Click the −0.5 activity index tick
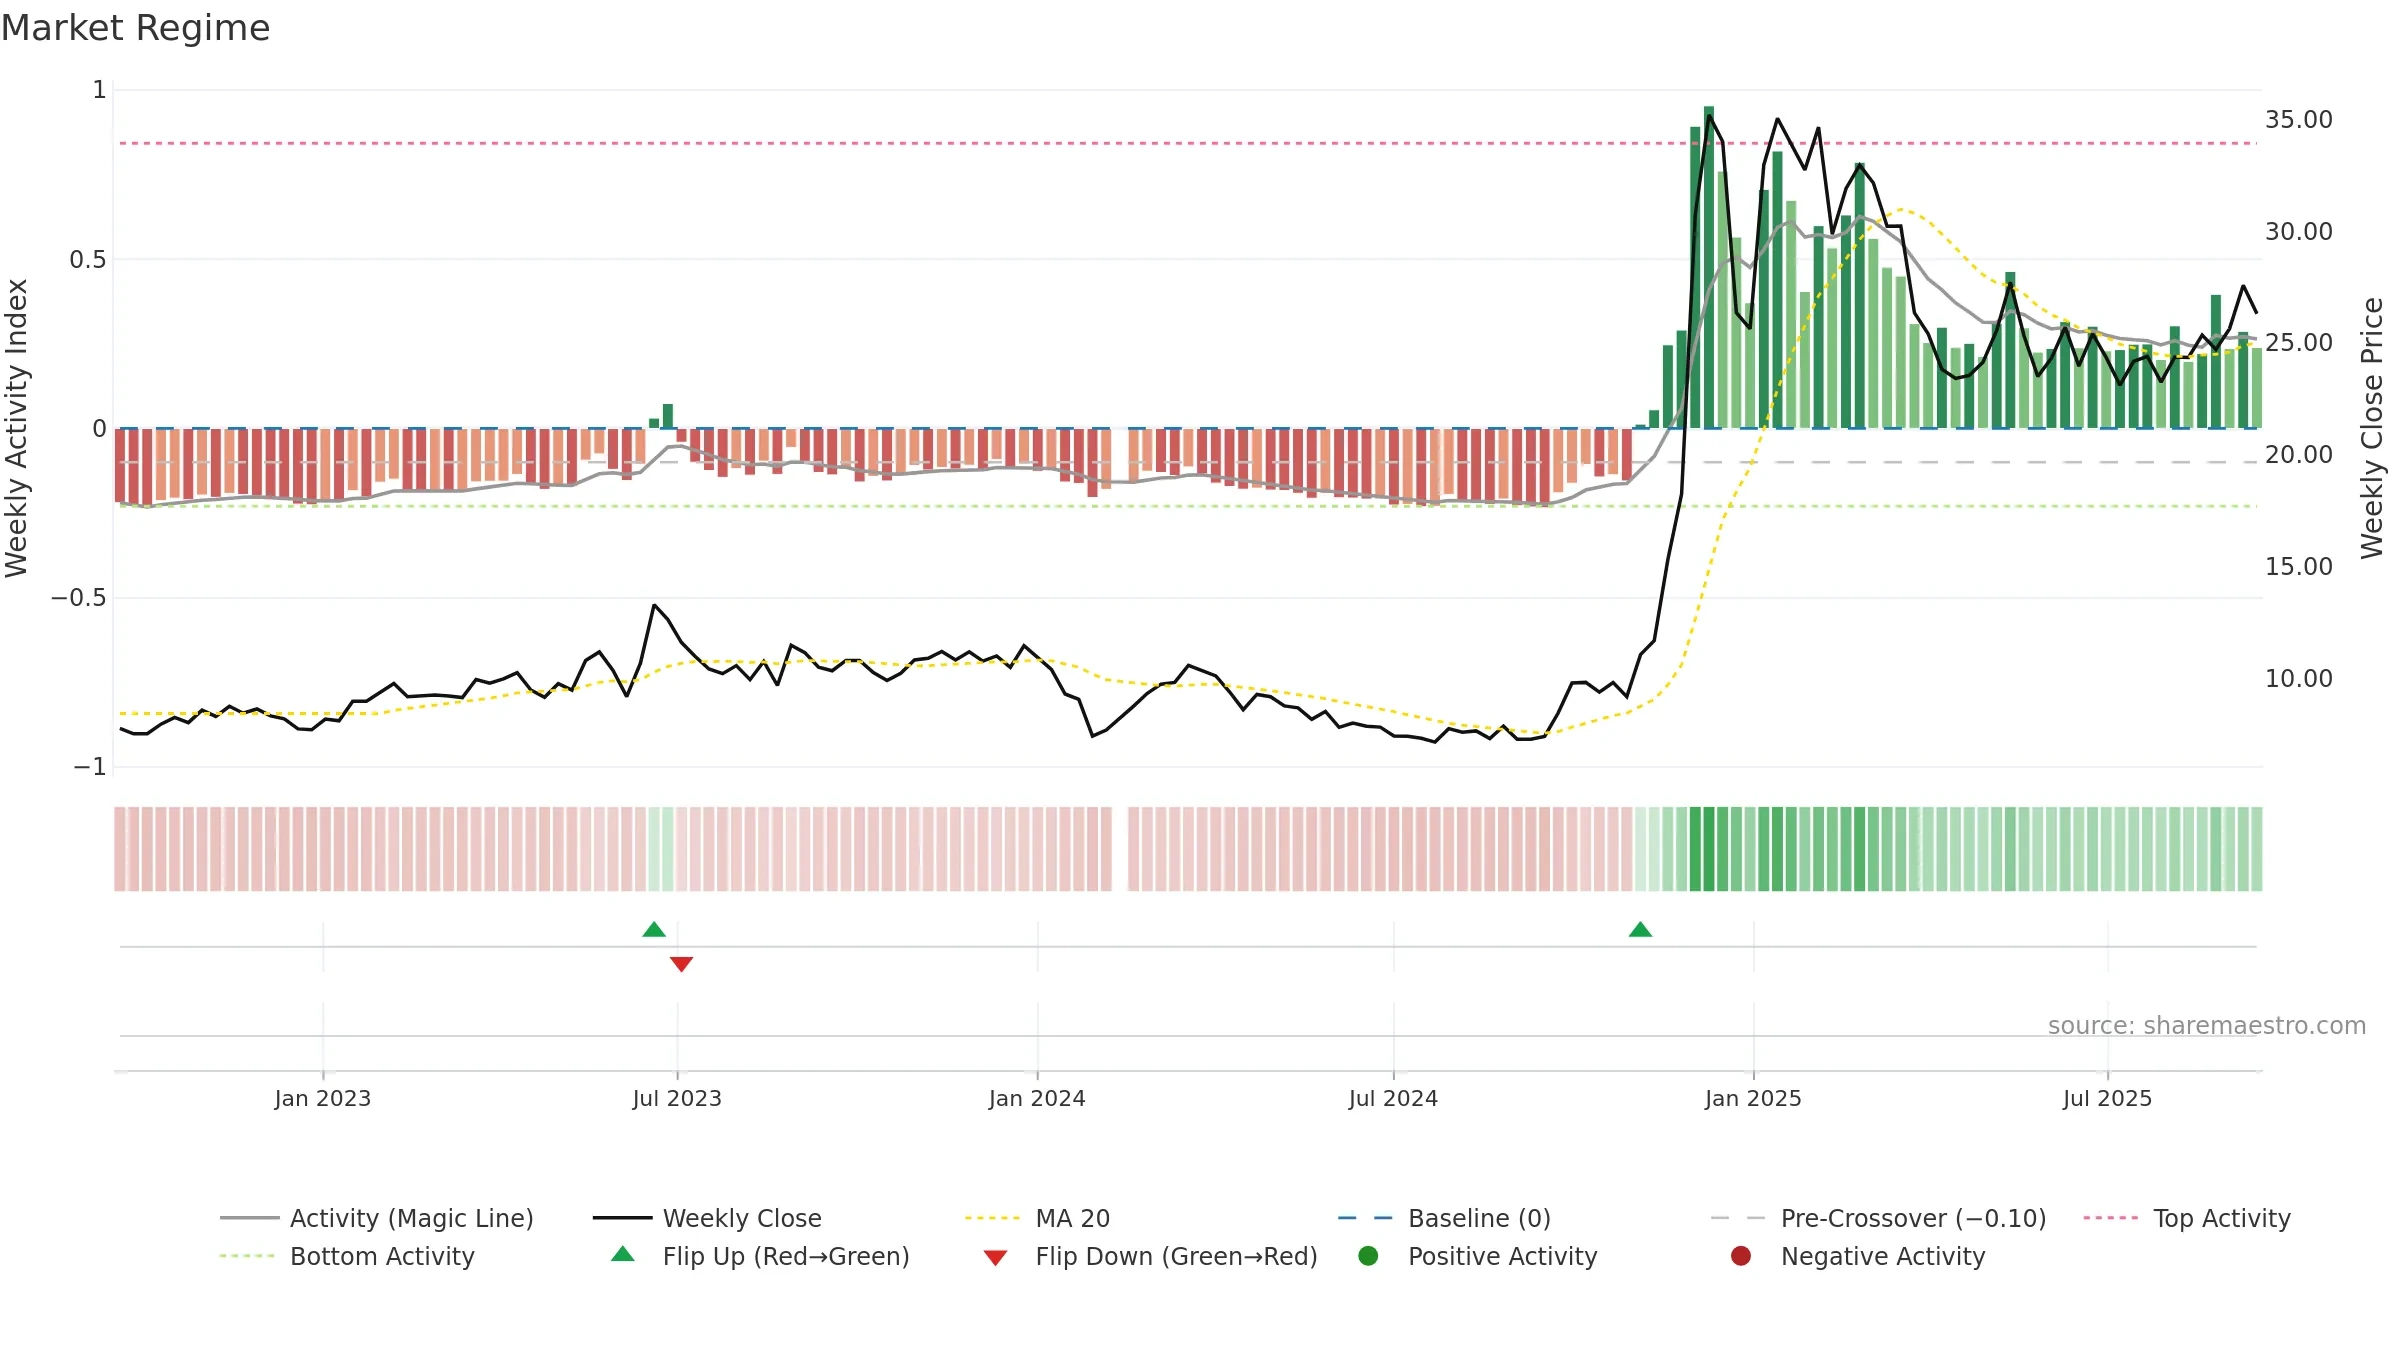This screenshot has width=2400, height=1350. (x=78, y=598)
